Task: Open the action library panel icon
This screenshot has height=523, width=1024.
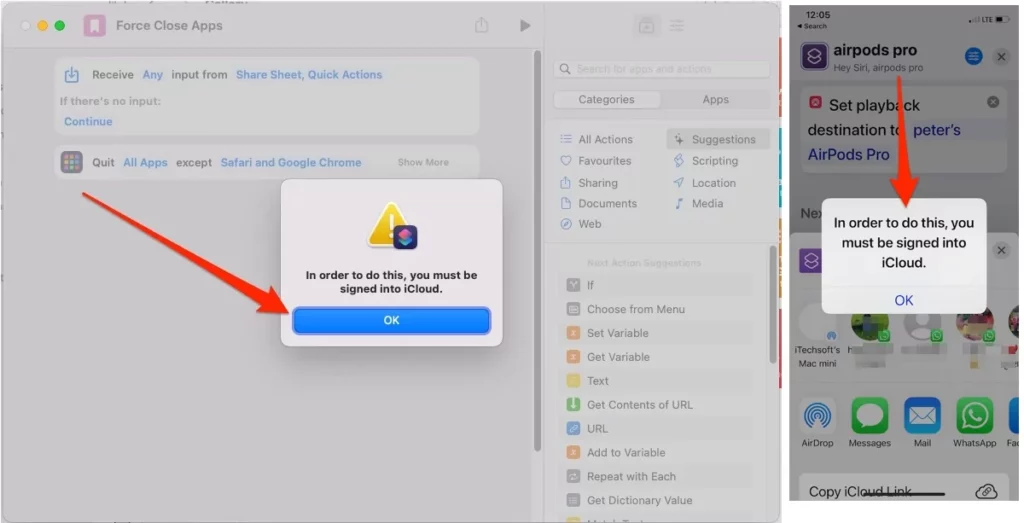Action: [x=647, y=25]
